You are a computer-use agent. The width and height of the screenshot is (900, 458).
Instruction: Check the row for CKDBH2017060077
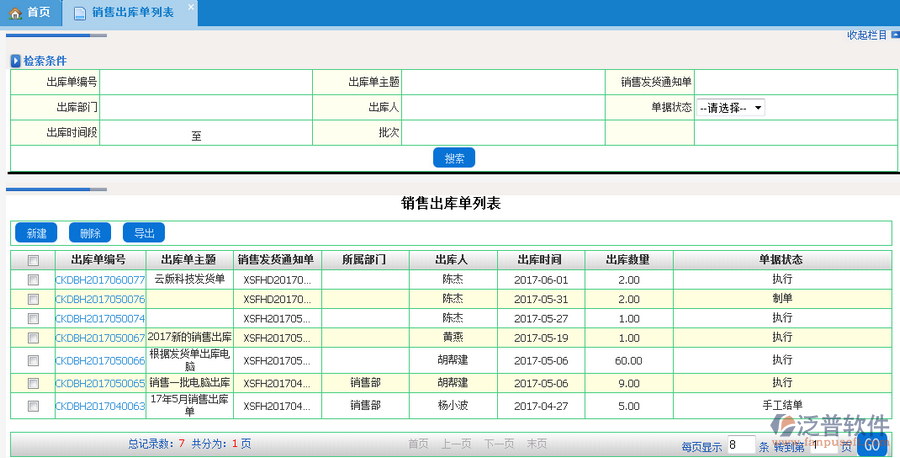coord(33,280)
